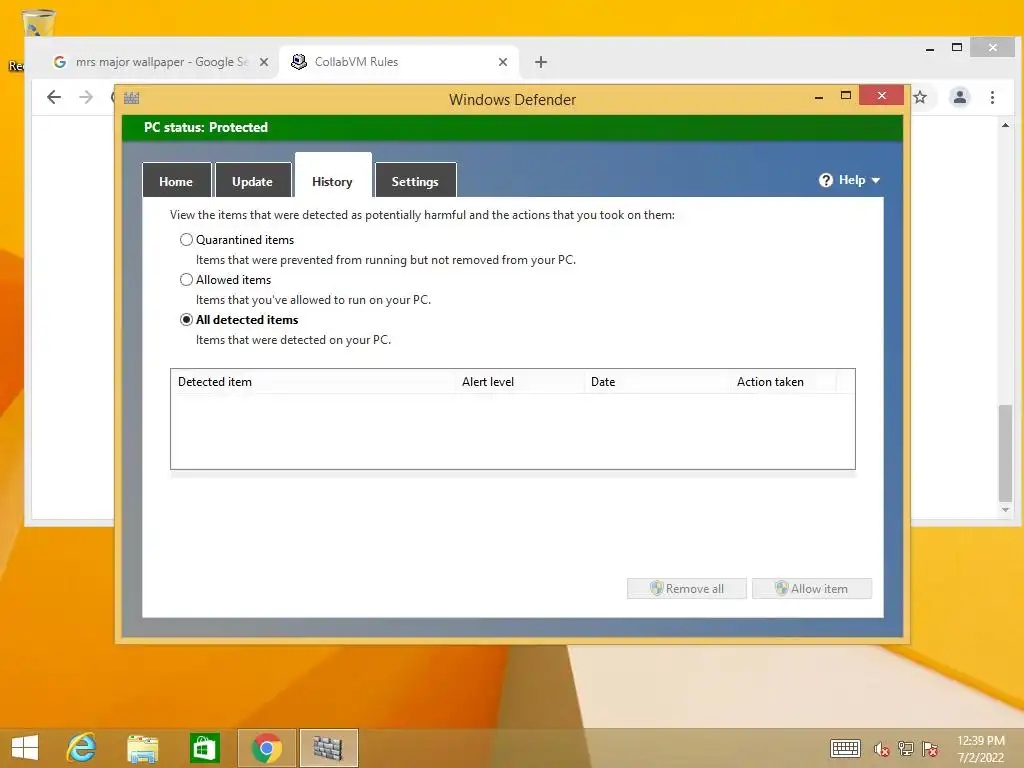1024x768 pixels.
Task: Expand the Help dropdown arrow
Action: point(876,180)
